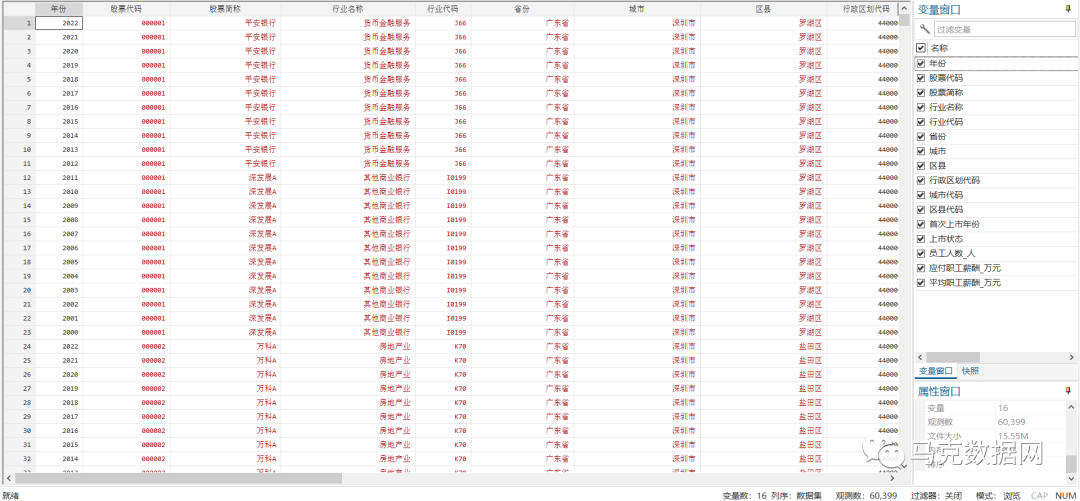The width and height of the screenshot is (1080, 501).
Task: Select the row 1 number header
Action: 18,23
